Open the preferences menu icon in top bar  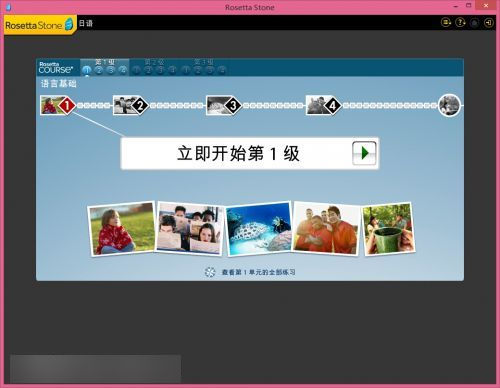tap(446, 23)
